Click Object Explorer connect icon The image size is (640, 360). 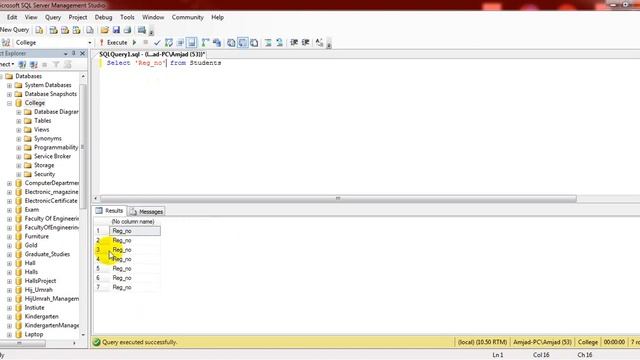click(22, 64)
